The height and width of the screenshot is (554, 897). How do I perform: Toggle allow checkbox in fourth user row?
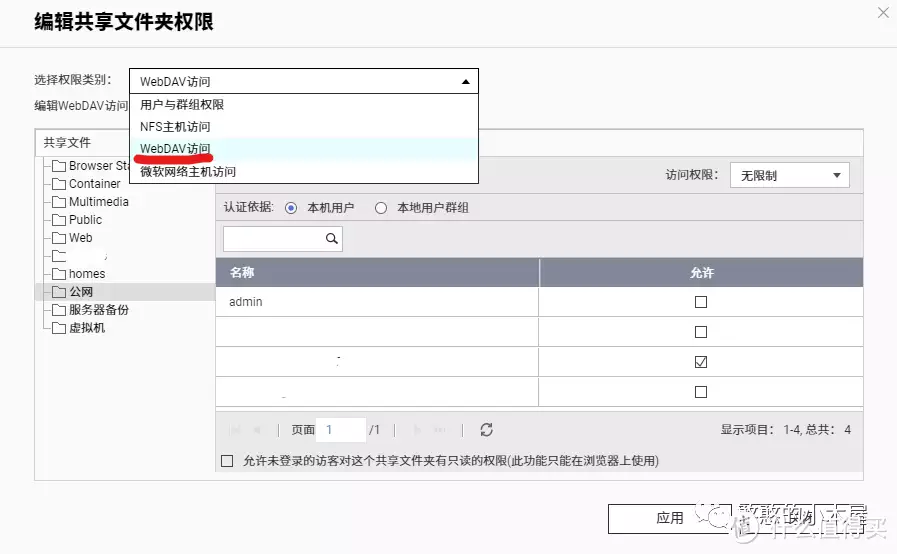(x=701, y=392)
